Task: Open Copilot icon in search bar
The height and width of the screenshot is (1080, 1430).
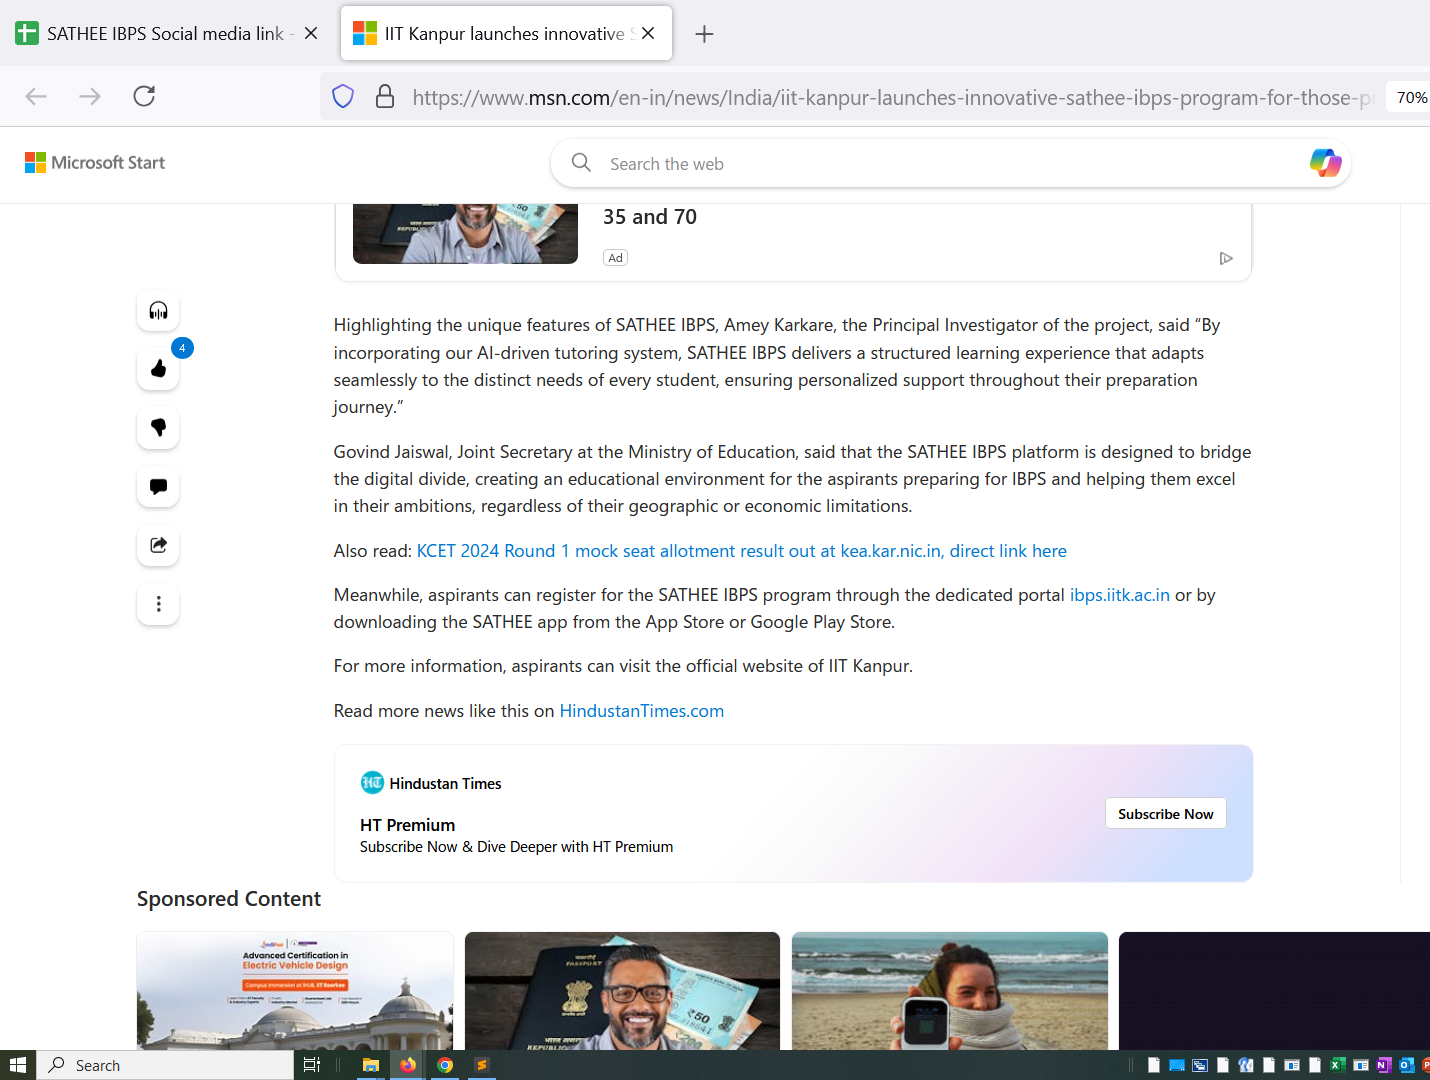Action: (1325, 163)
